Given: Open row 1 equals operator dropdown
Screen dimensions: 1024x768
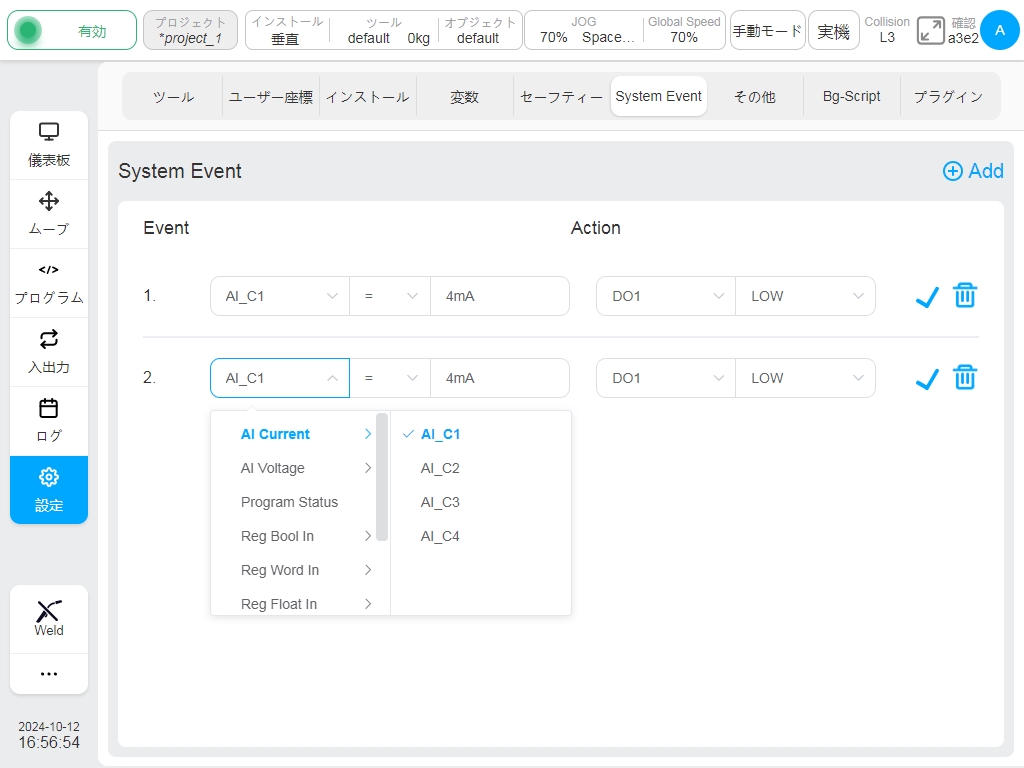Looking at the screenshot, I should click(x=390, y=296).
